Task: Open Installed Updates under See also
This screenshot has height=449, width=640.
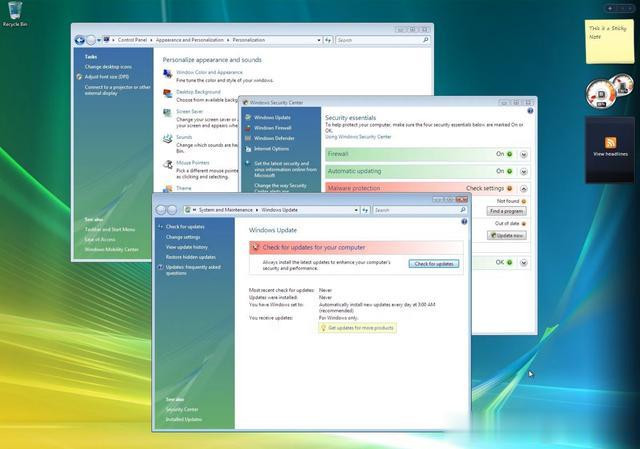Action: [184, 420]
